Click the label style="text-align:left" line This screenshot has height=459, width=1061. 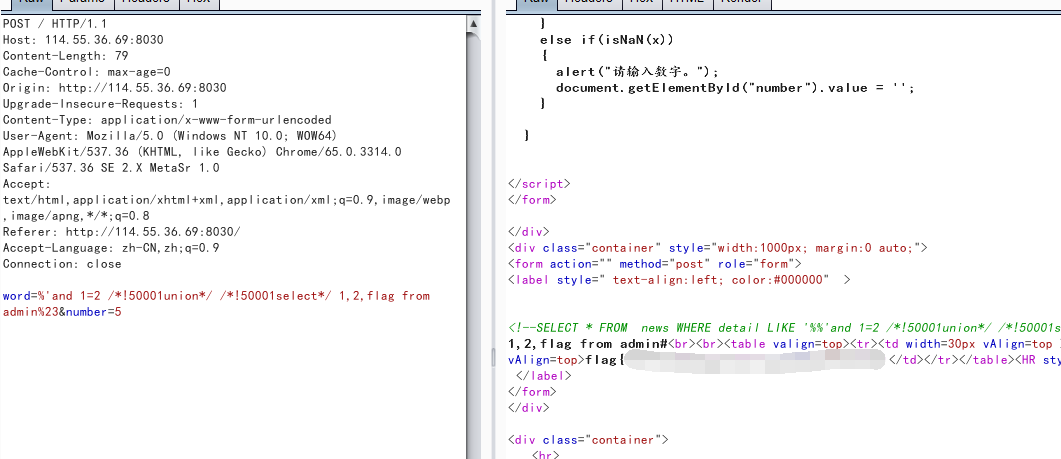[679, 280]
